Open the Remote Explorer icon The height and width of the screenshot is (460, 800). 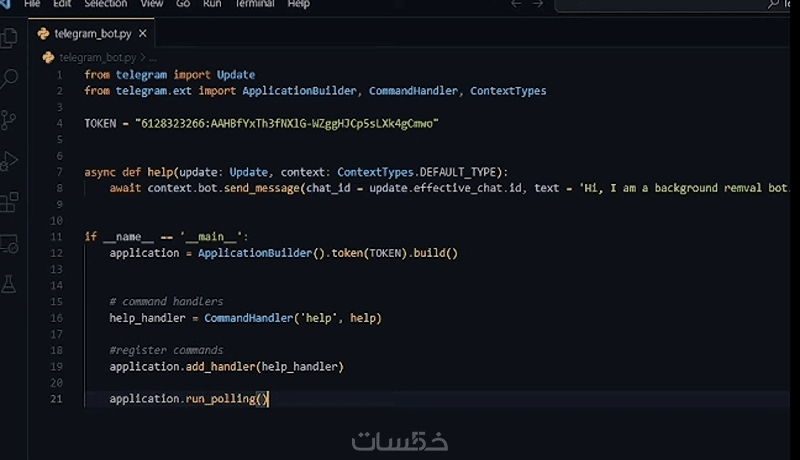pos(10,243)
